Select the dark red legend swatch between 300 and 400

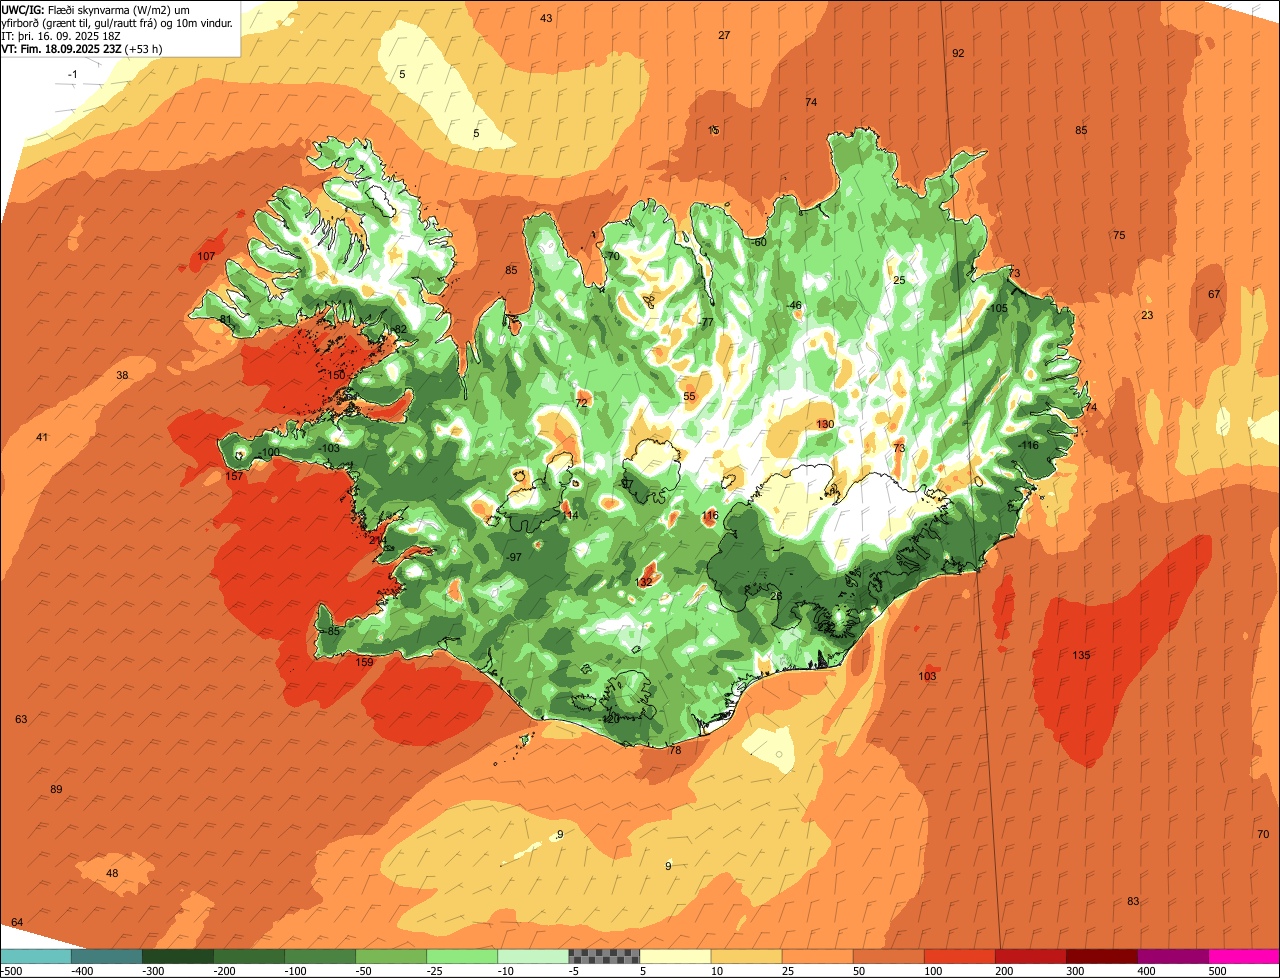point(1102,956)
